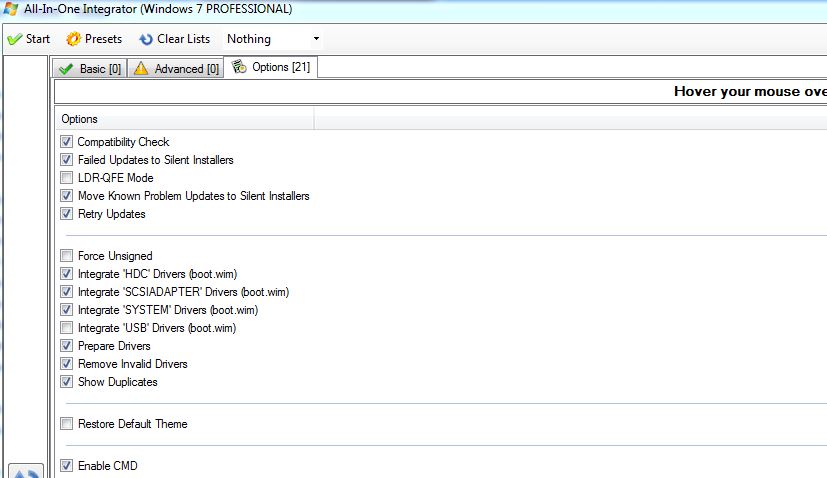Click the 'LDR-QFE Mode' label text
Screen dimensions: 827x478
(116, 178)
